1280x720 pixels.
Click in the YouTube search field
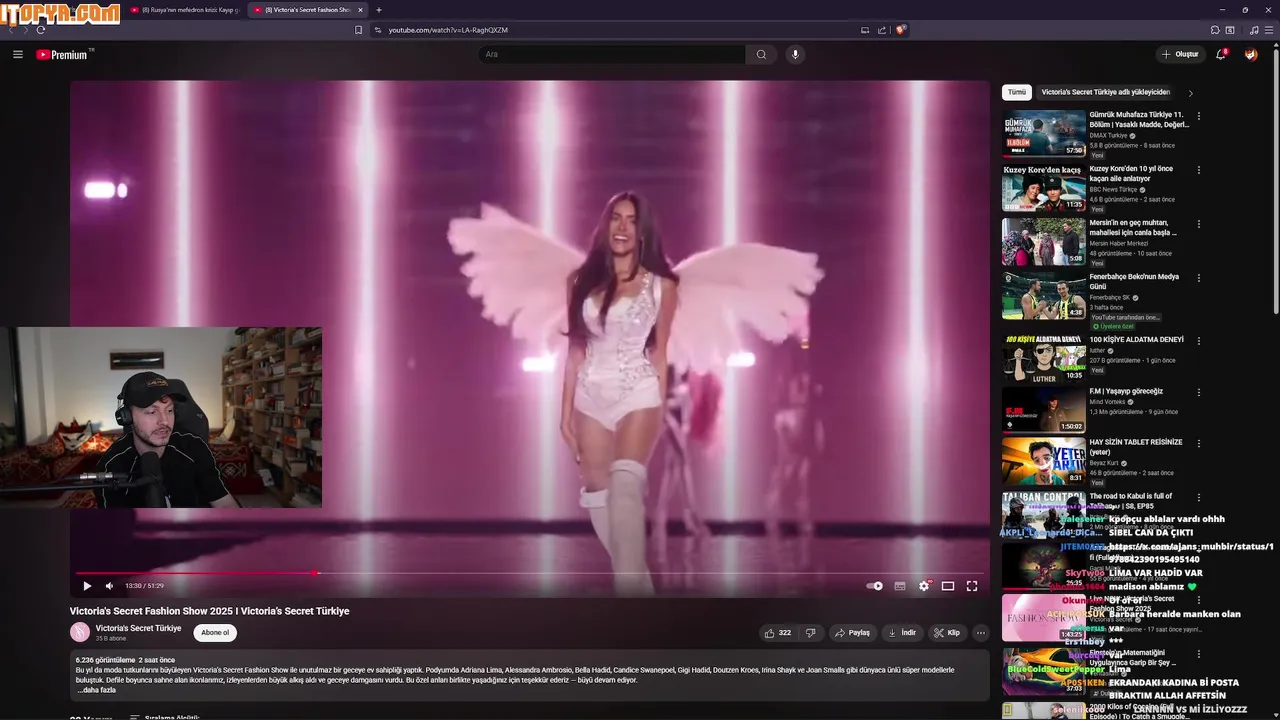(611, 55)
